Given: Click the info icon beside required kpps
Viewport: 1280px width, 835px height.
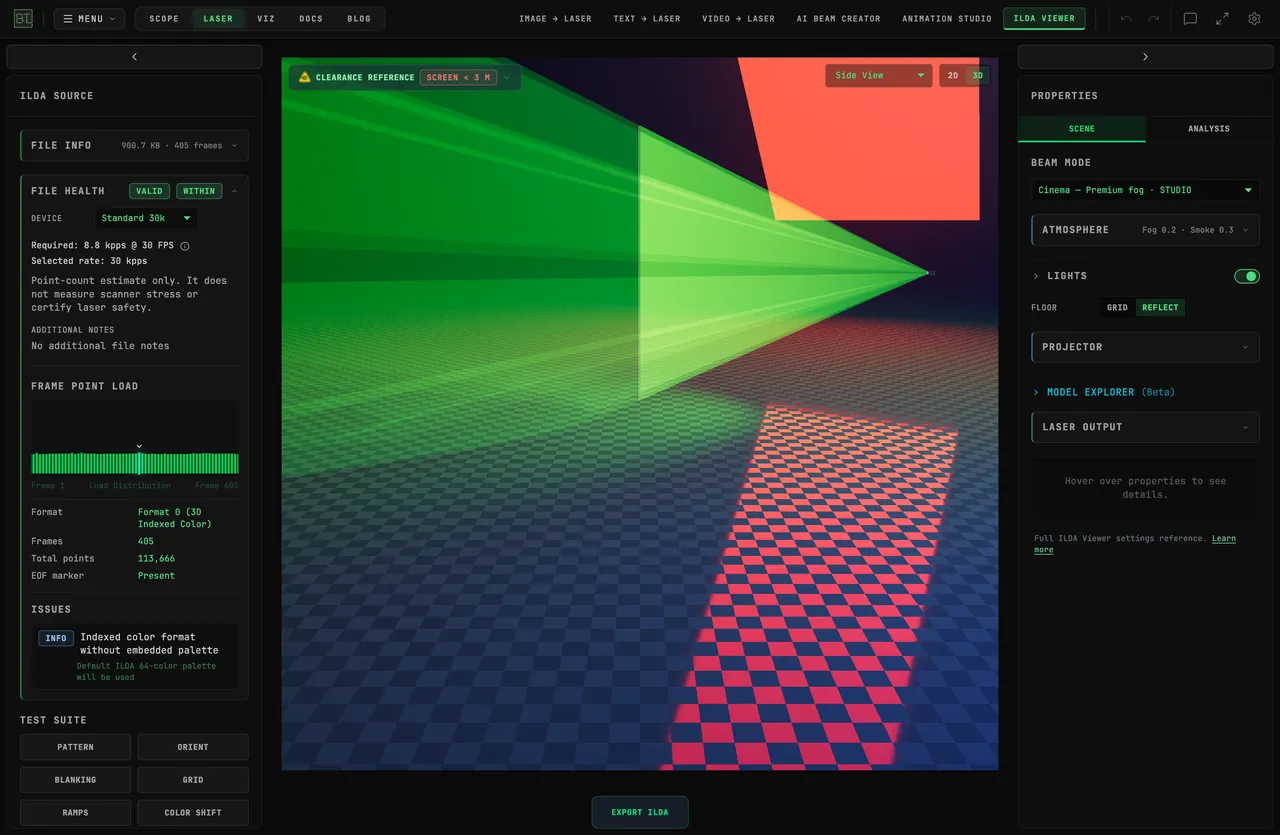Looking at the screenshot, I should click(185, 245).
